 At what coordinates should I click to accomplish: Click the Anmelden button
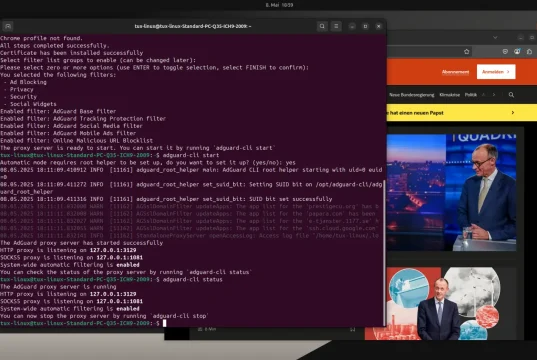click(x=496, y=72)
